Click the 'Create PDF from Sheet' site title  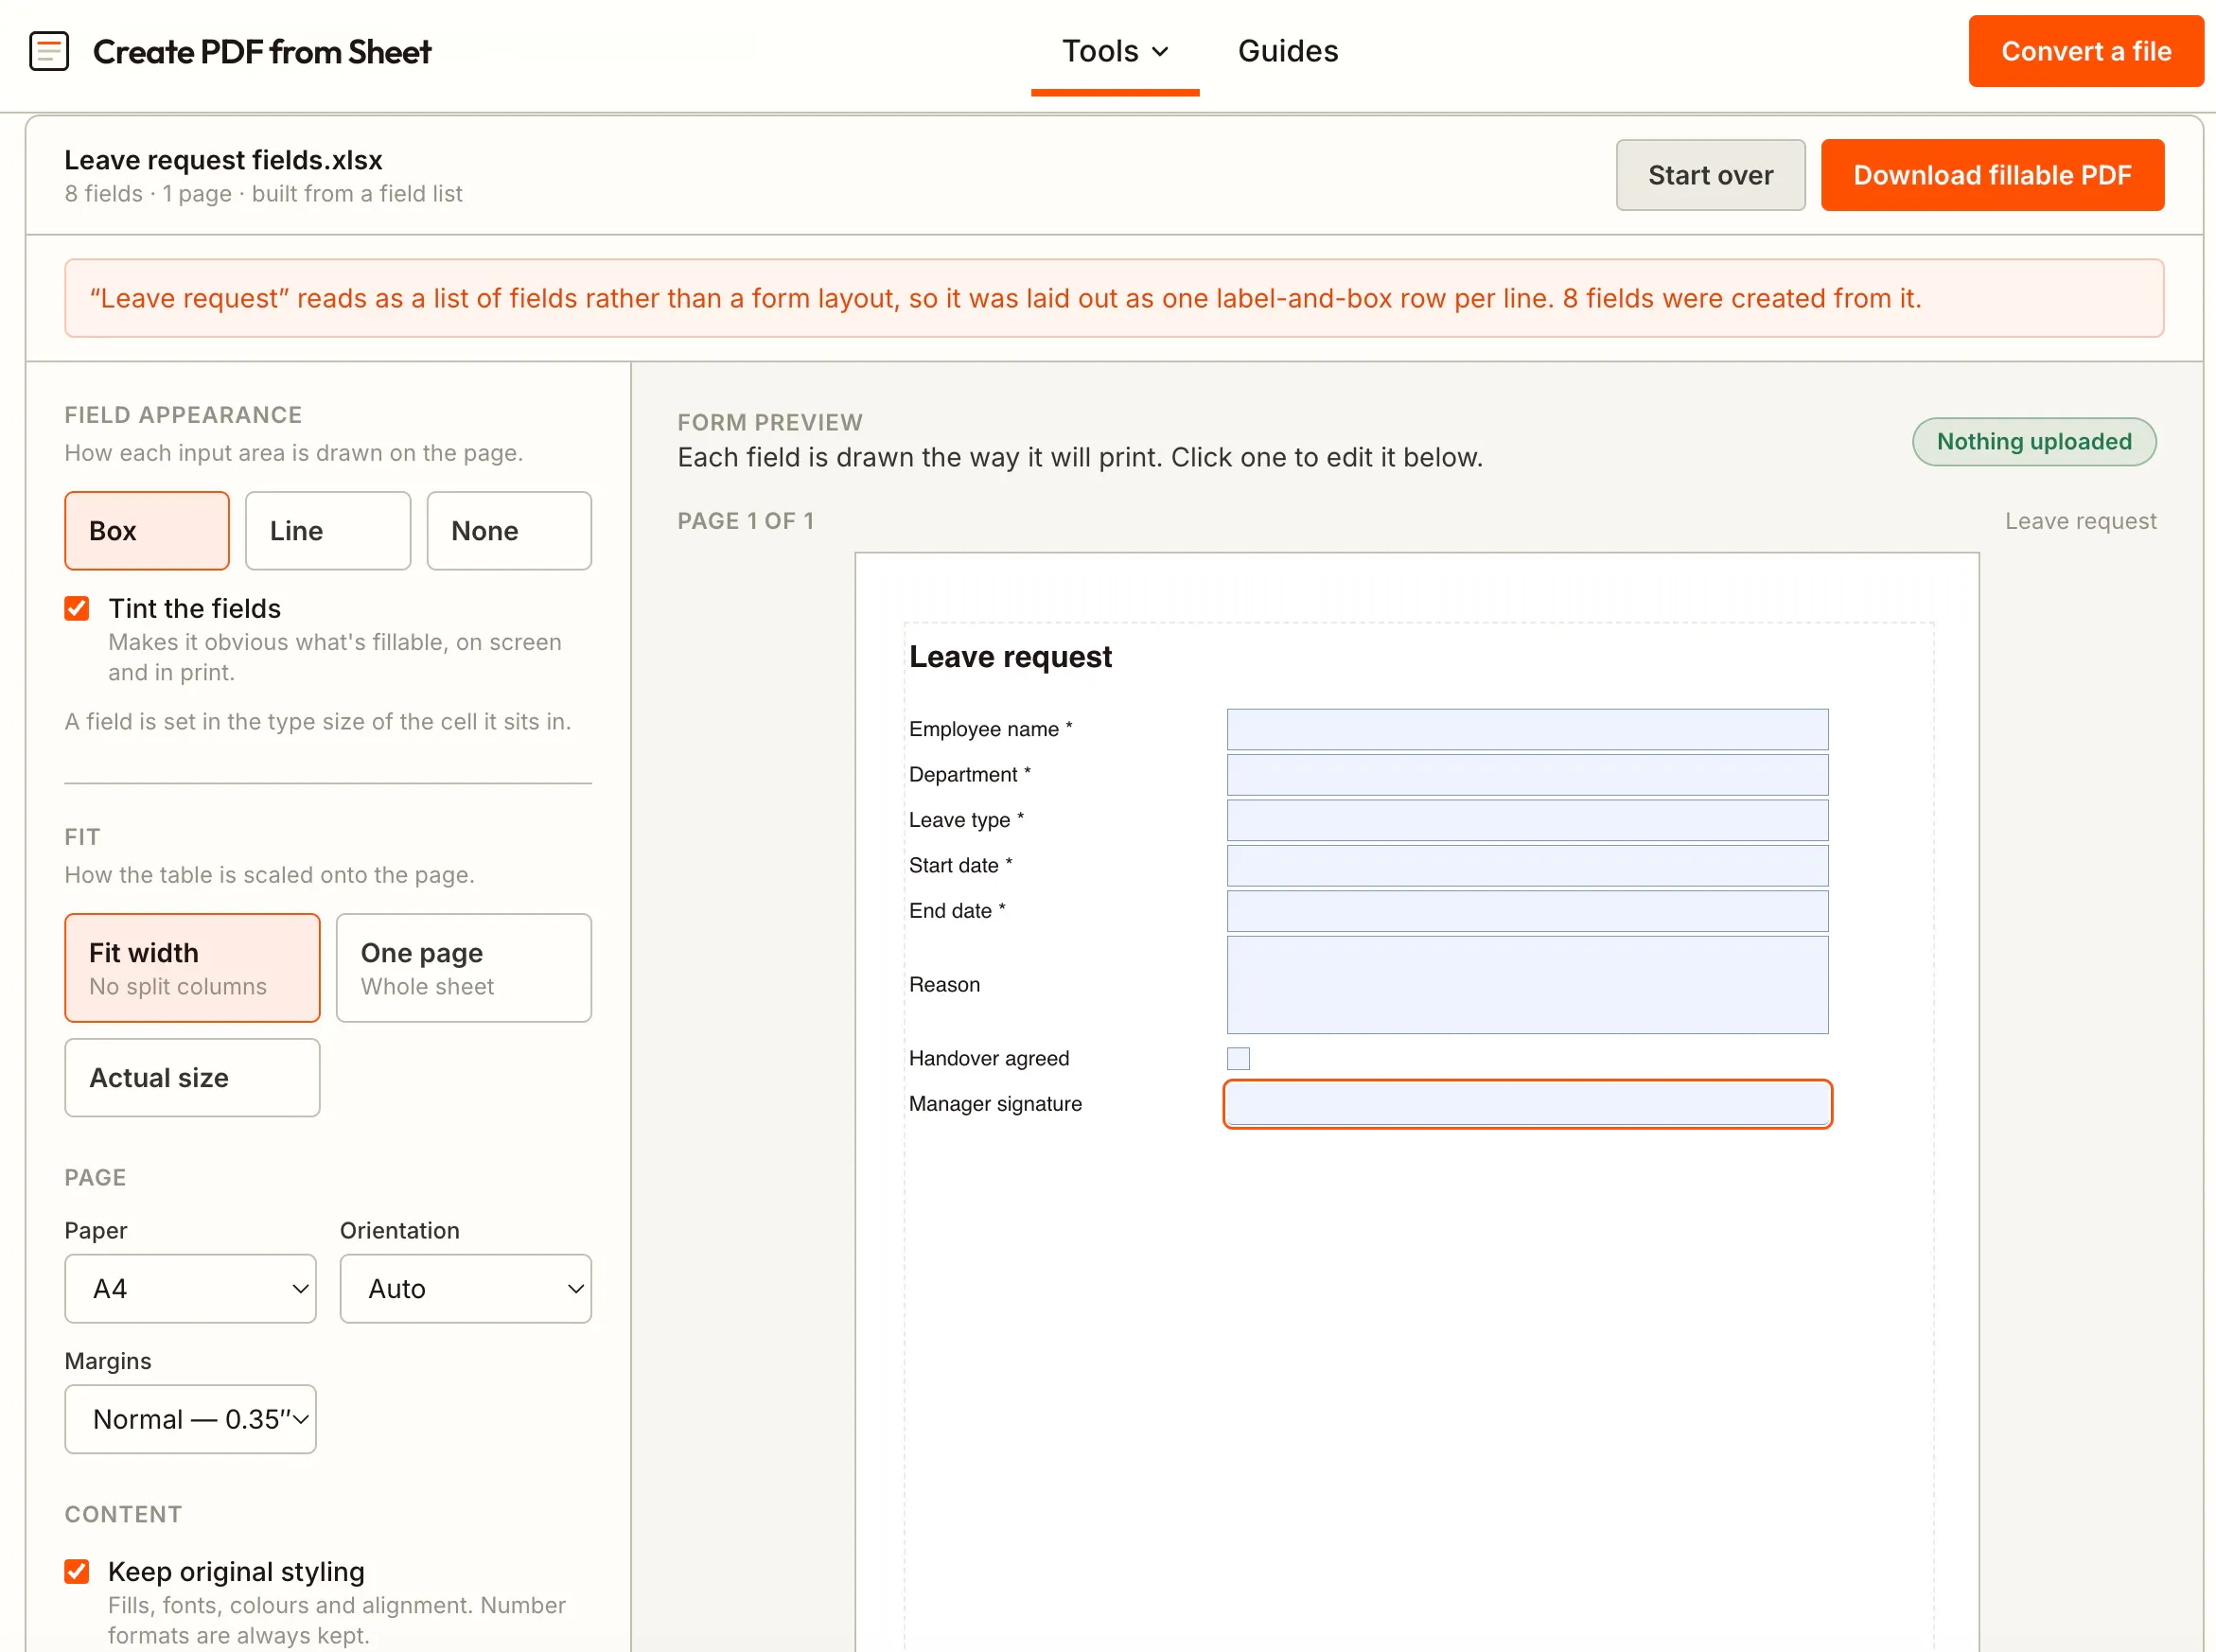[x=262, y=51]
